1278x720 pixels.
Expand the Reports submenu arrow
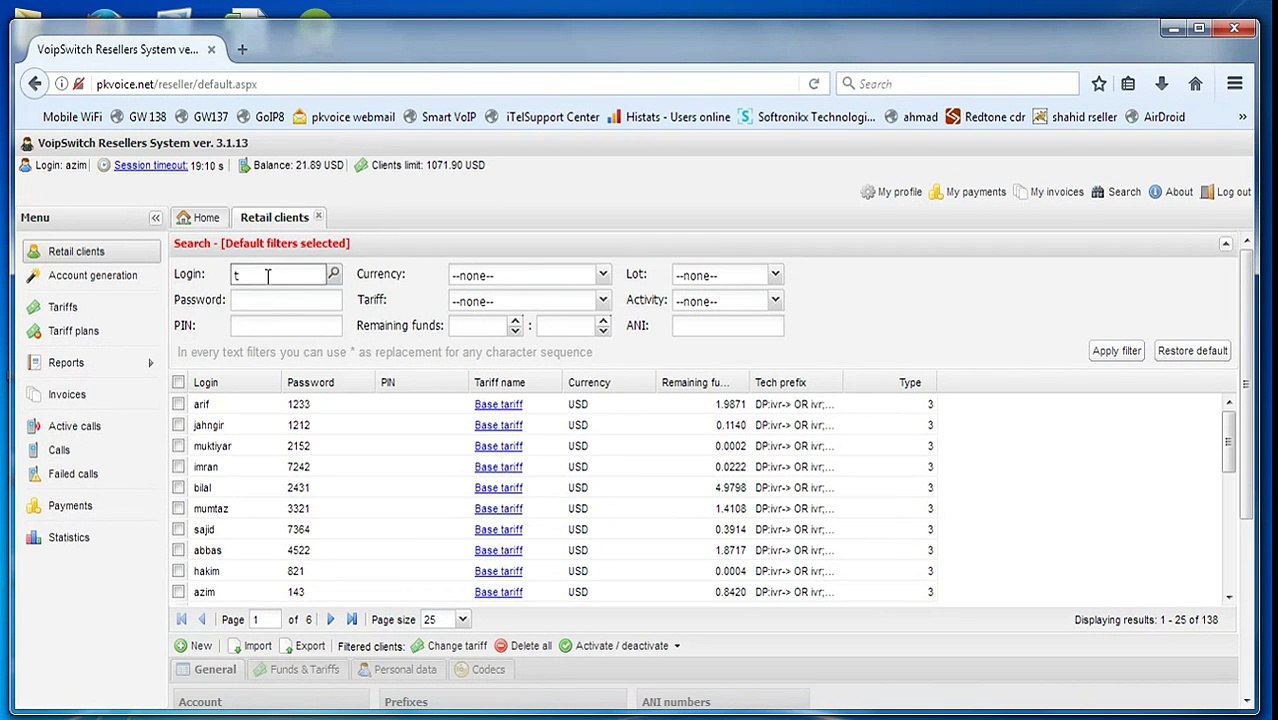[151, 363]
